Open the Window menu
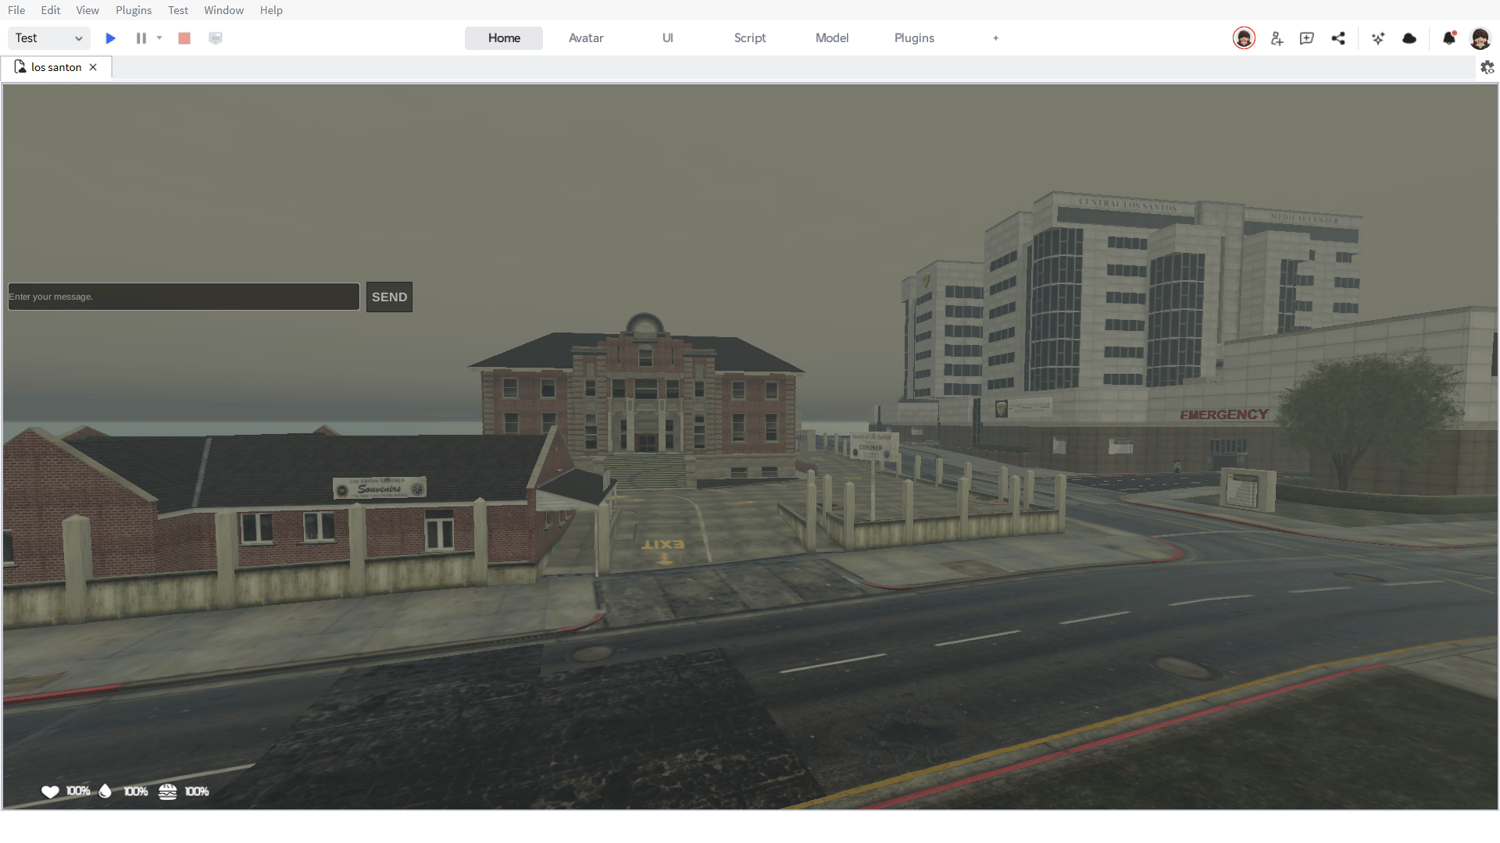Screen dimensions: 1500x843 pyautogui.click(x=224, y=10)
